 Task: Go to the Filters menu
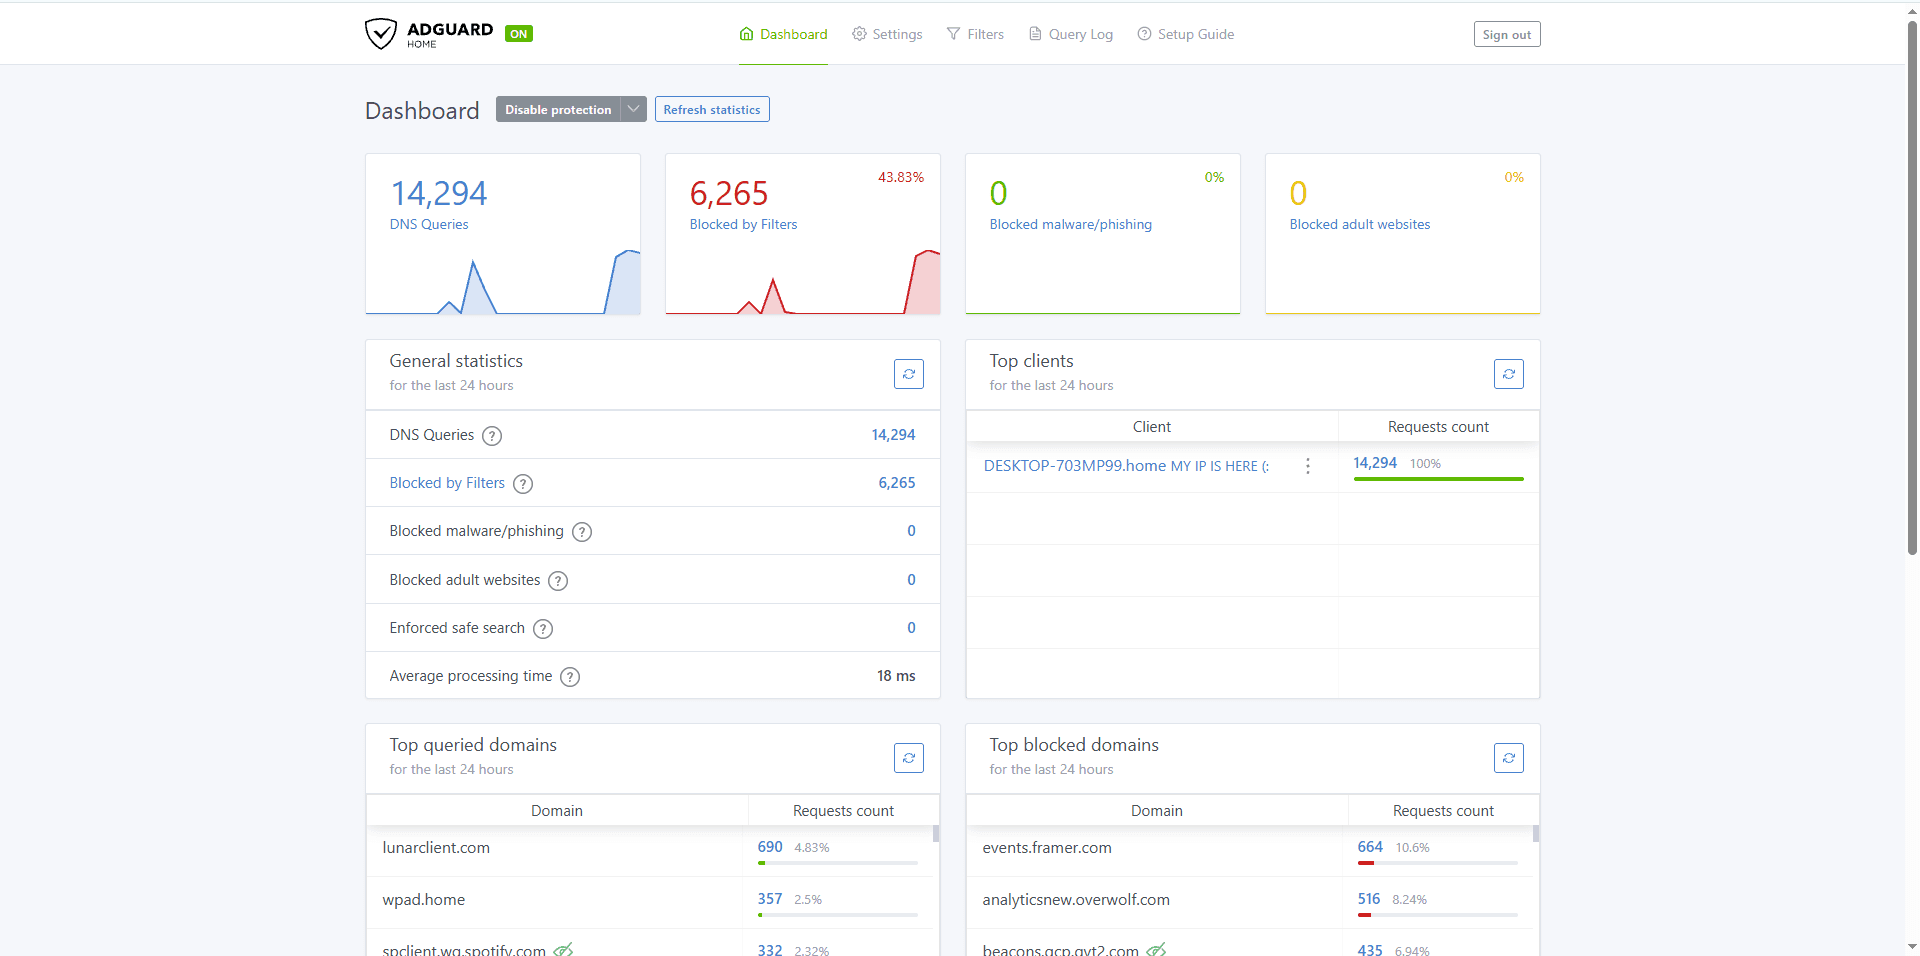[x=975, y=34]
